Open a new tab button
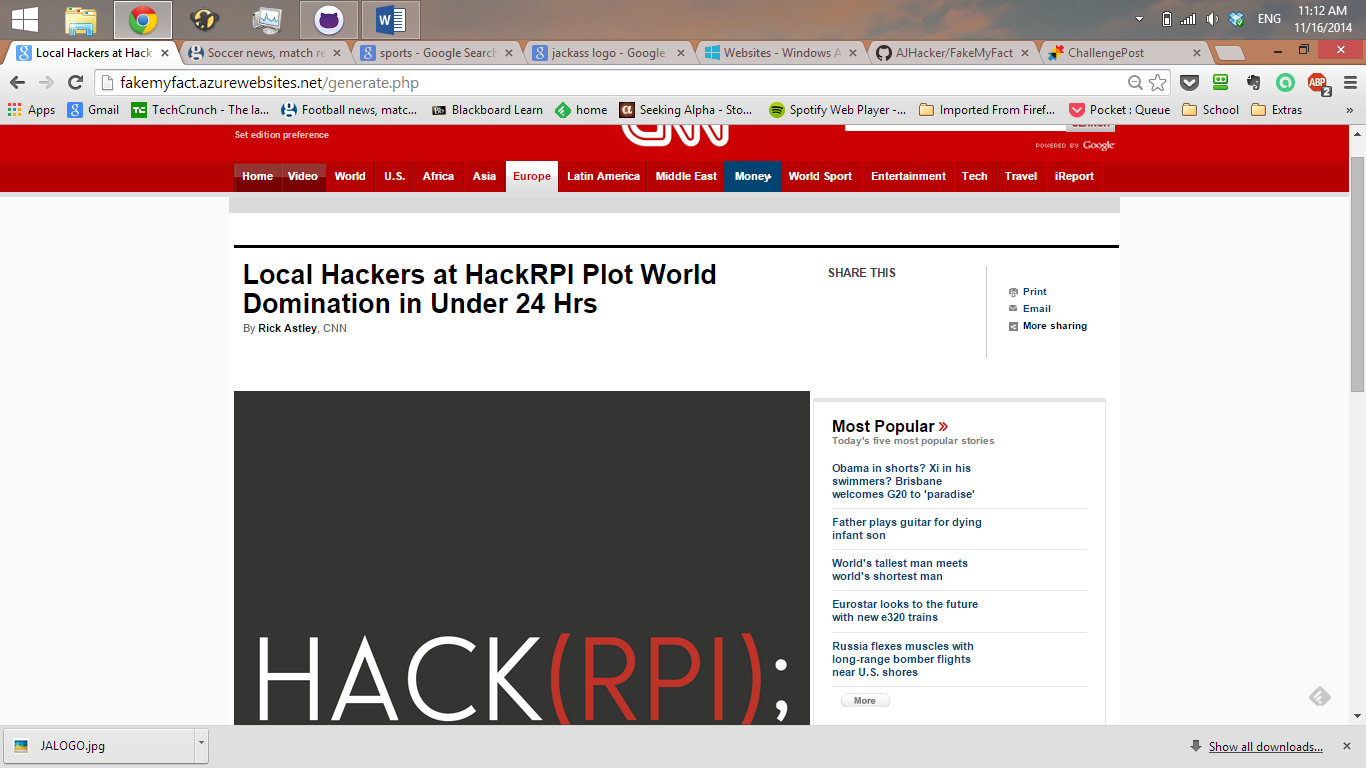1366x768 pixels. [x=1230, y=53]
